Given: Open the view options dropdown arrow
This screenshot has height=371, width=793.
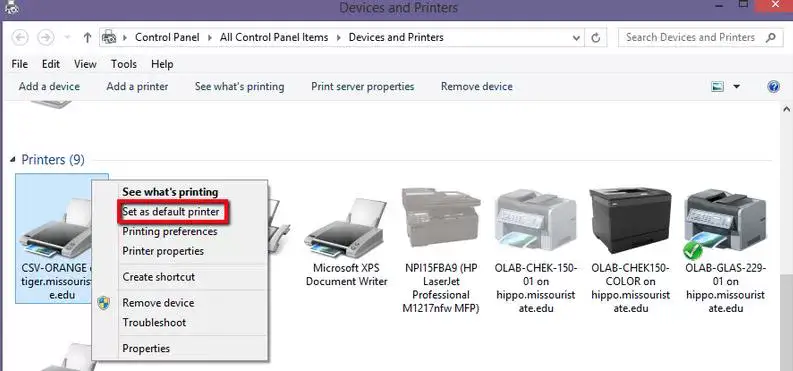Looking at the screenshot, I should pos(736,87).
